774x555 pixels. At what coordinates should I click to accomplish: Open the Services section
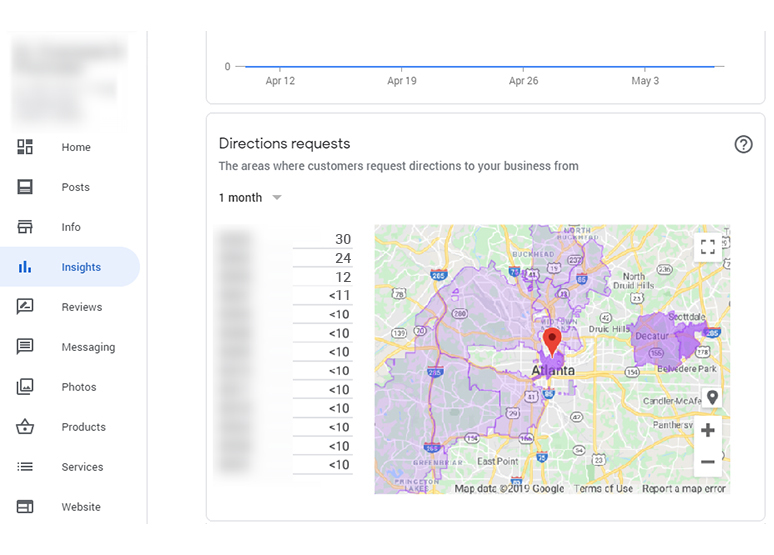coord(82,467)
